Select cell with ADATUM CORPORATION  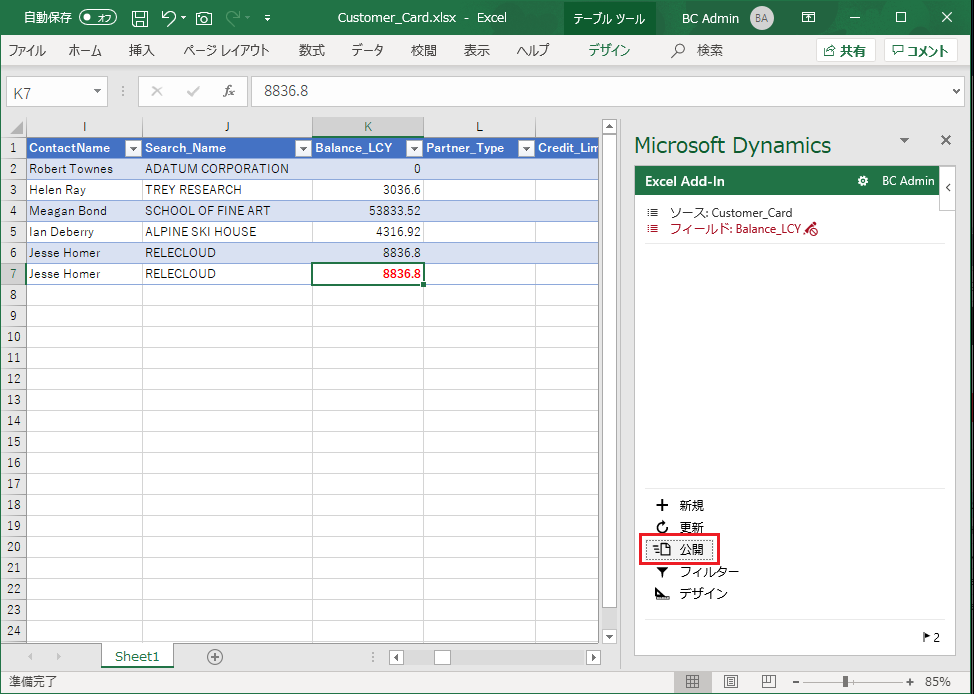coord(227,168)
